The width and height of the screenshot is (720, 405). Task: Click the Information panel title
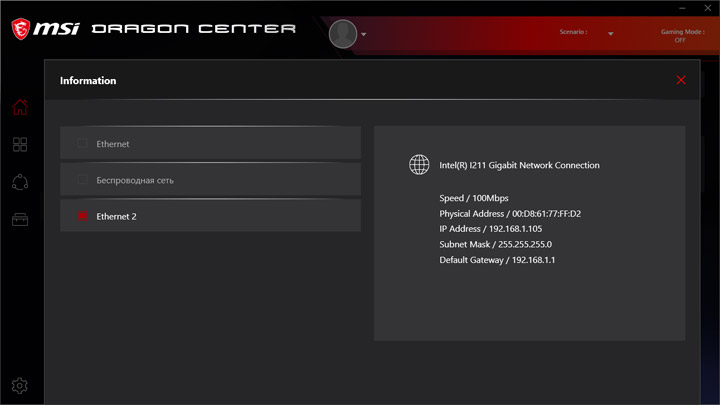88,80
